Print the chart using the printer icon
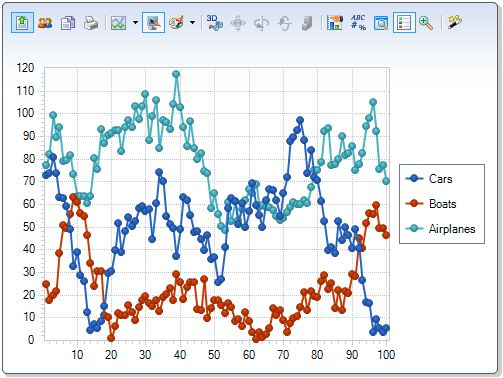The height and width of the screenshot is (378, 503). tap(90, 23)
